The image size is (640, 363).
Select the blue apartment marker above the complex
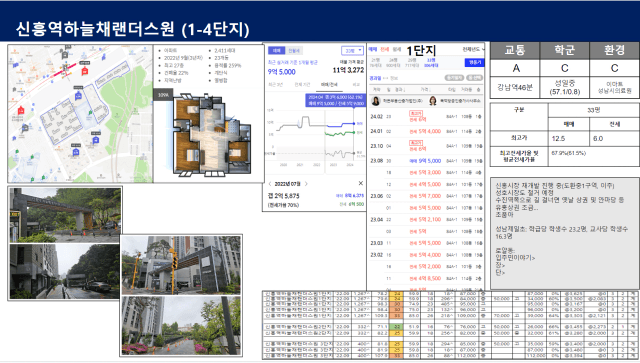[x=78, y=96]
